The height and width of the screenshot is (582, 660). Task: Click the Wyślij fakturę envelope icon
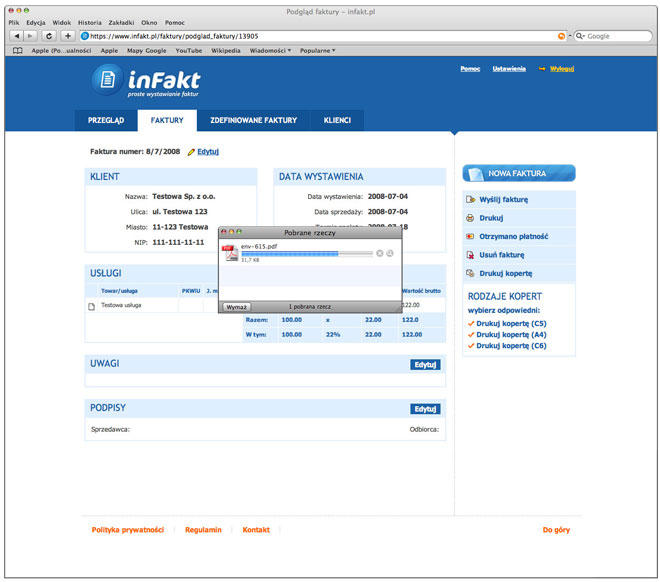[470, 199]
